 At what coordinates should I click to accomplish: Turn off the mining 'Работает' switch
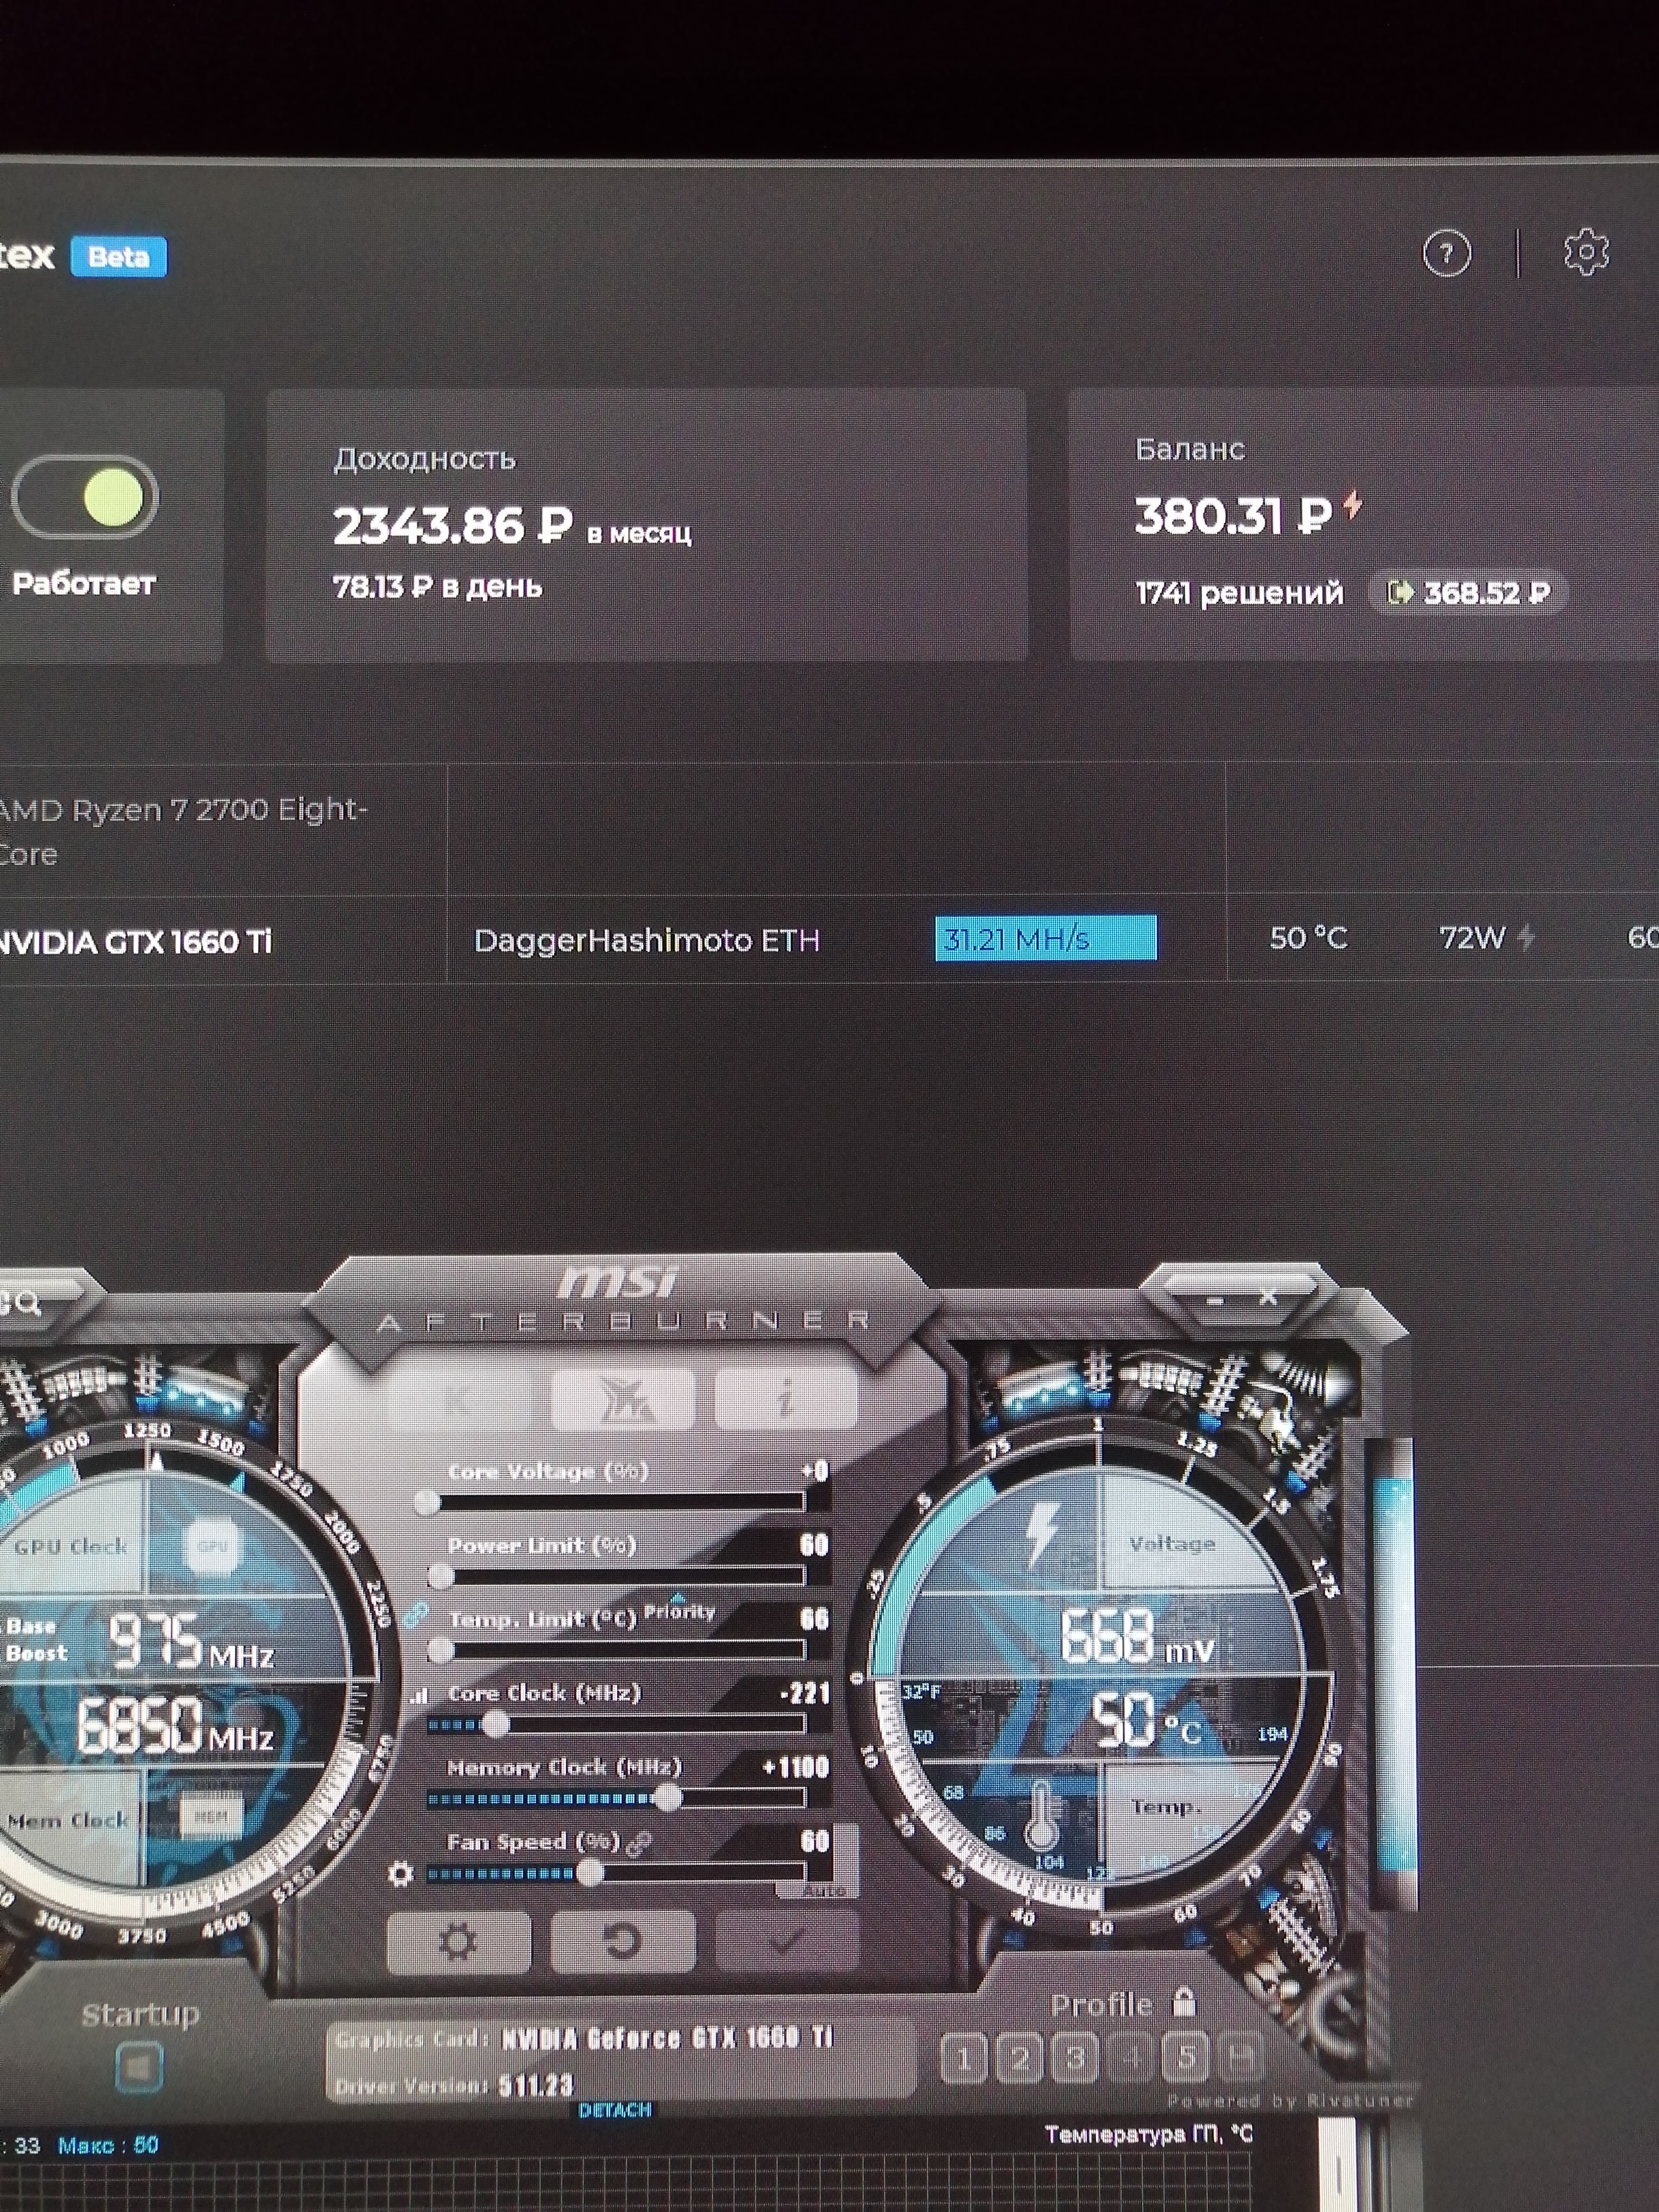[x=86, y=497]
